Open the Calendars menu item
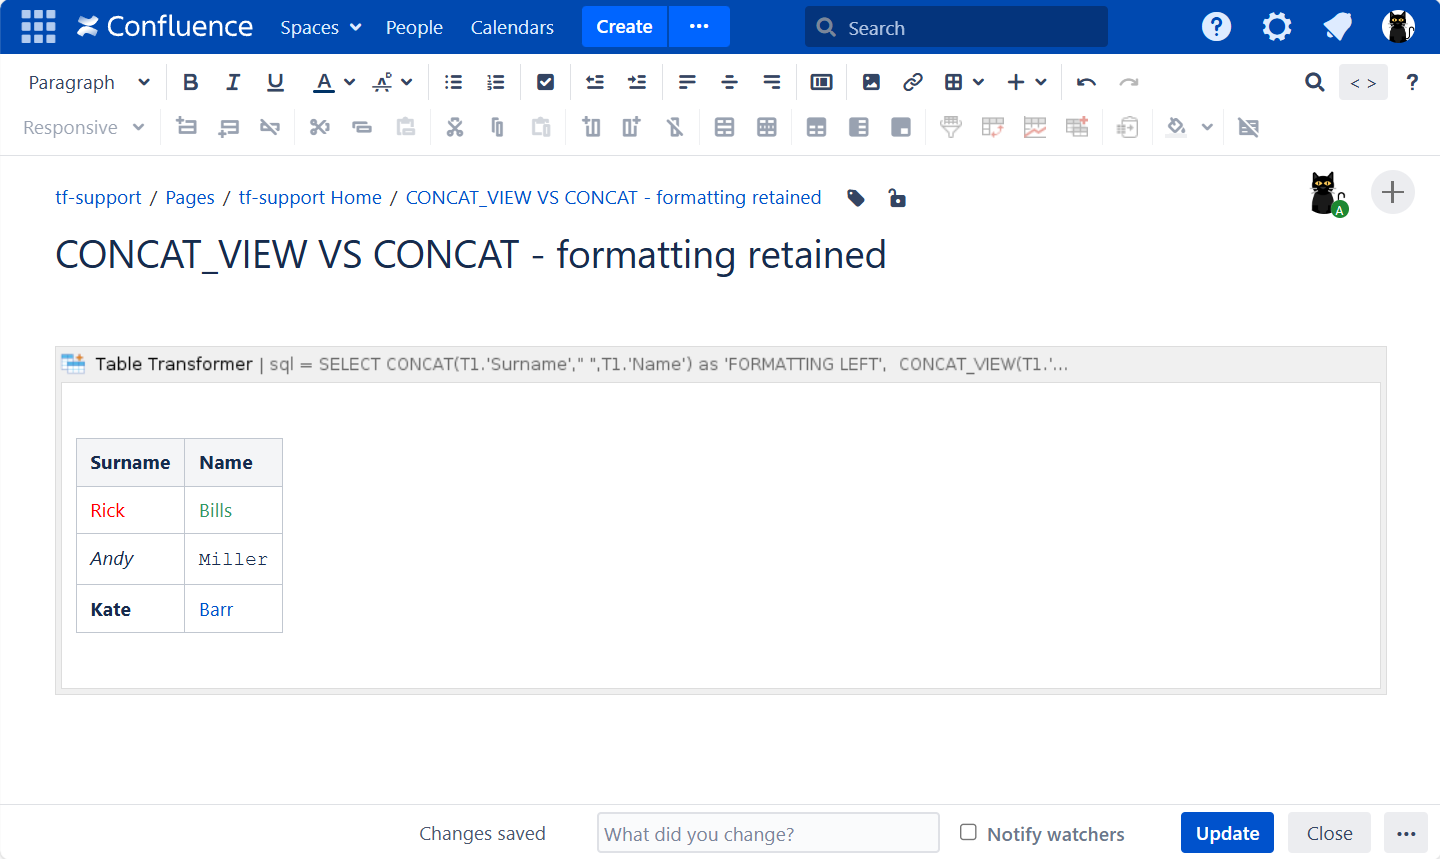Image resolution: width=1440 pixels, height=859 pixels. coord(512,27)
